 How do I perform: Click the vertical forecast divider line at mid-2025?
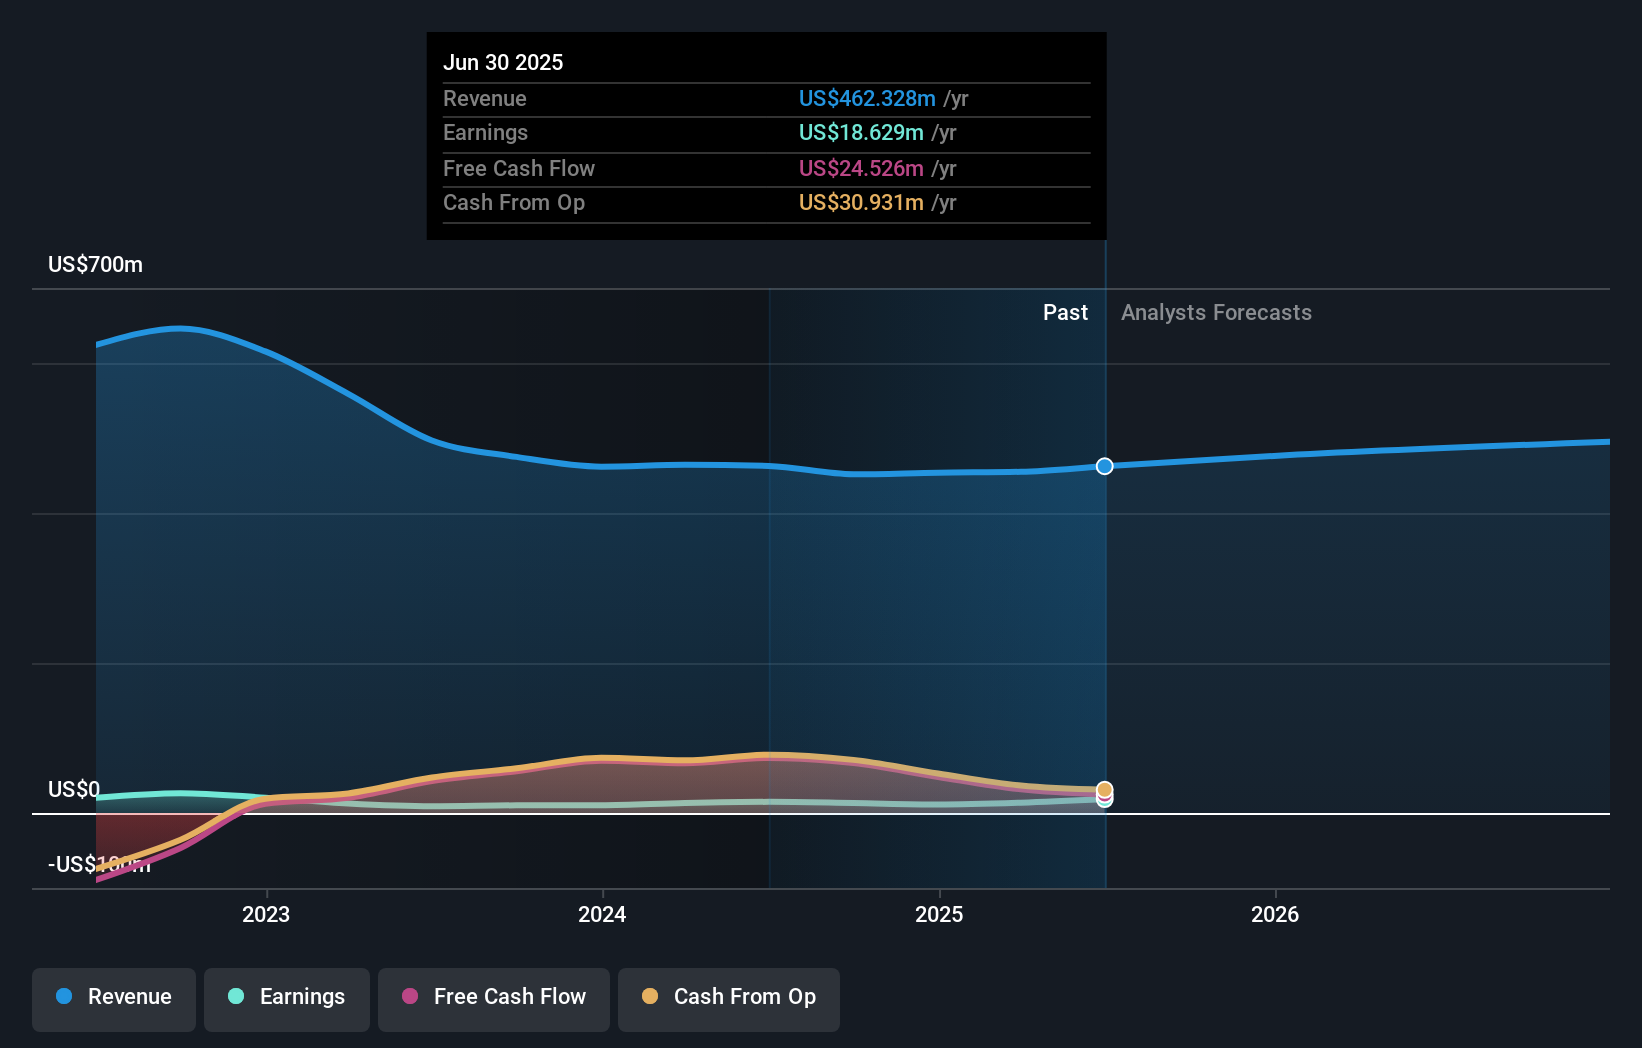pos(1105,600)
